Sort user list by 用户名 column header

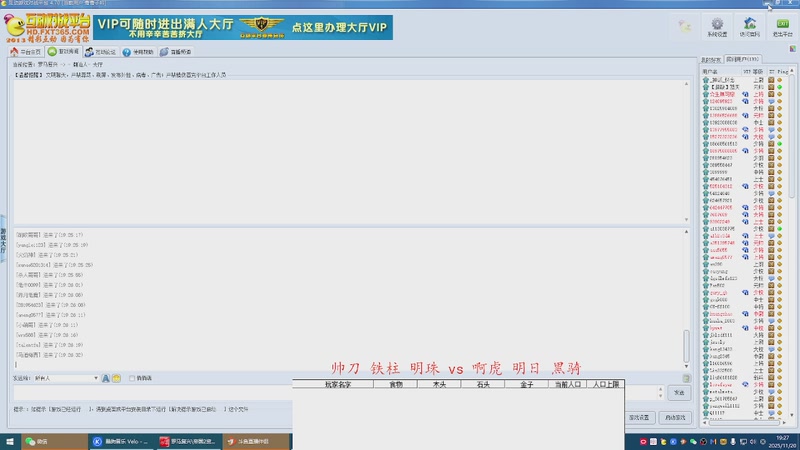(x=721, y=72)
